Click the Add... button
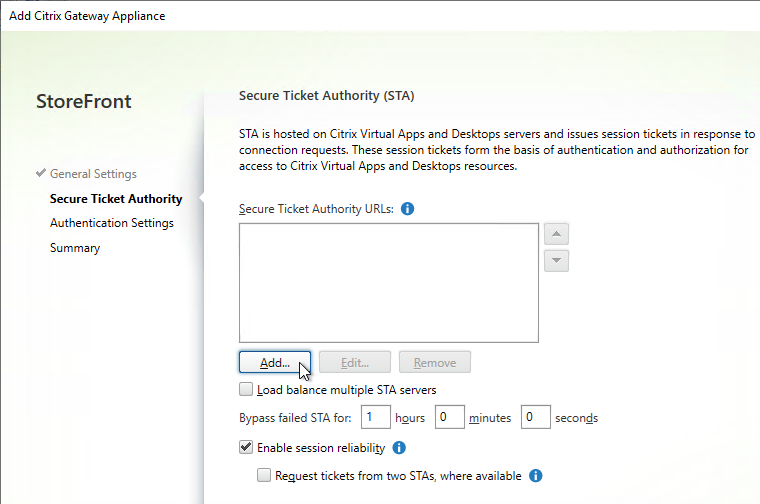 (275, 362)
